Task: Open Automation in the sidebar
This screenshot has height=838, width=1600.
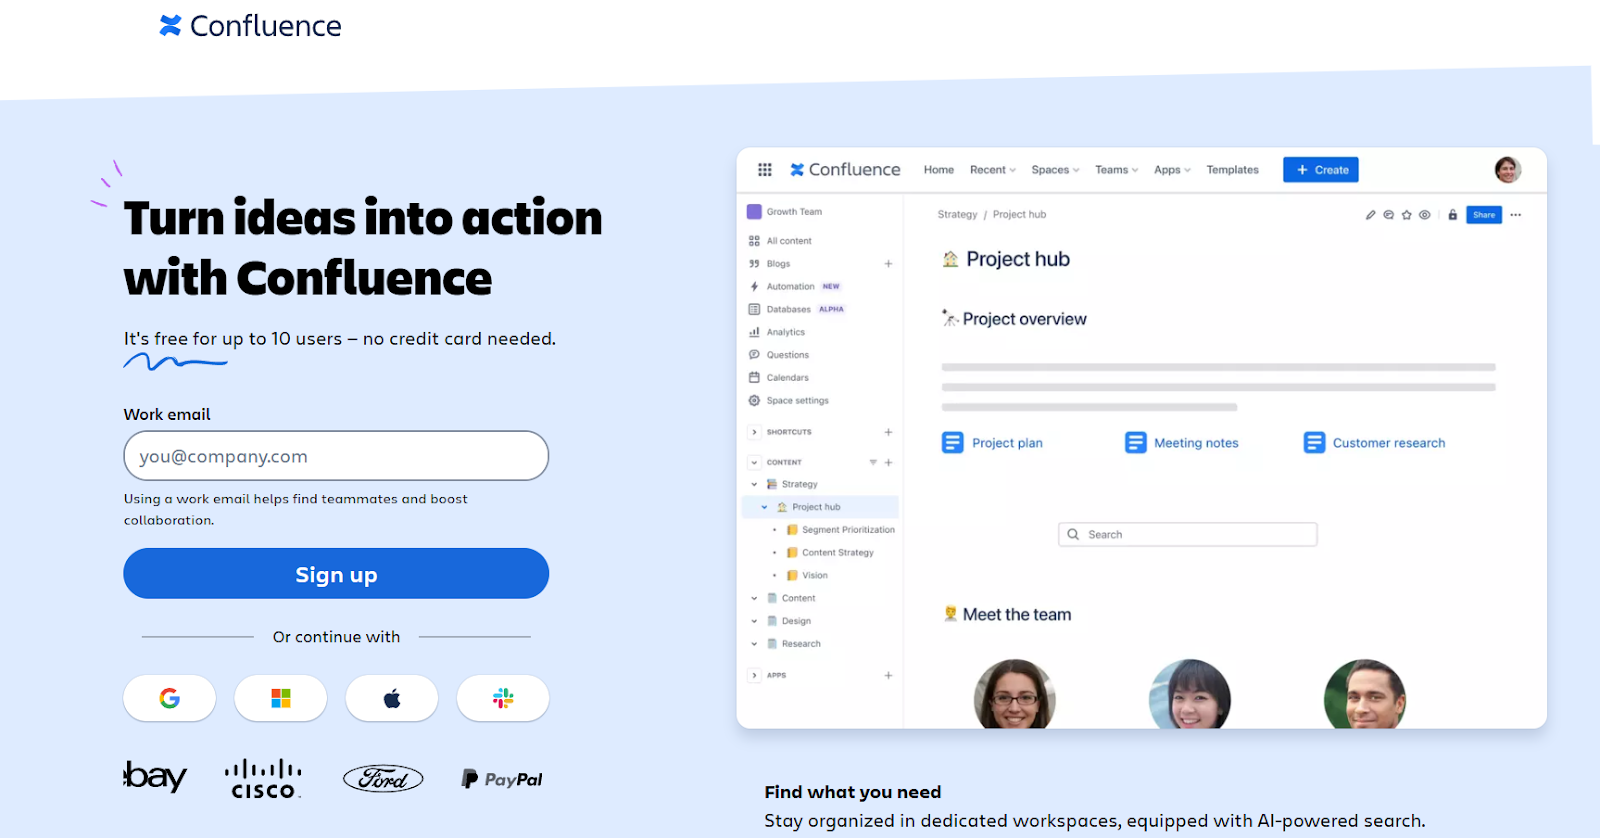Action: (794, 287)
